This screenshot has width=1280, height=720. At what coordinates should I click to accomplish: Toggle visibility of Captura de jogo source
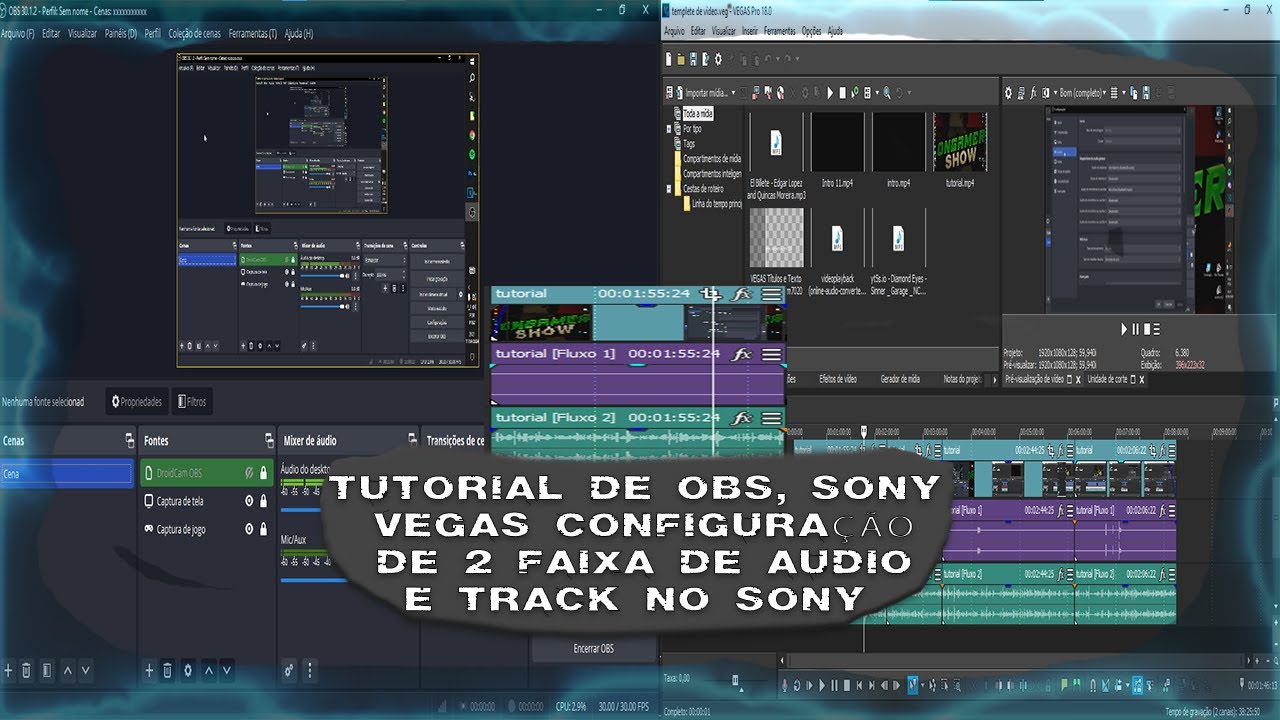click(249, 529)
